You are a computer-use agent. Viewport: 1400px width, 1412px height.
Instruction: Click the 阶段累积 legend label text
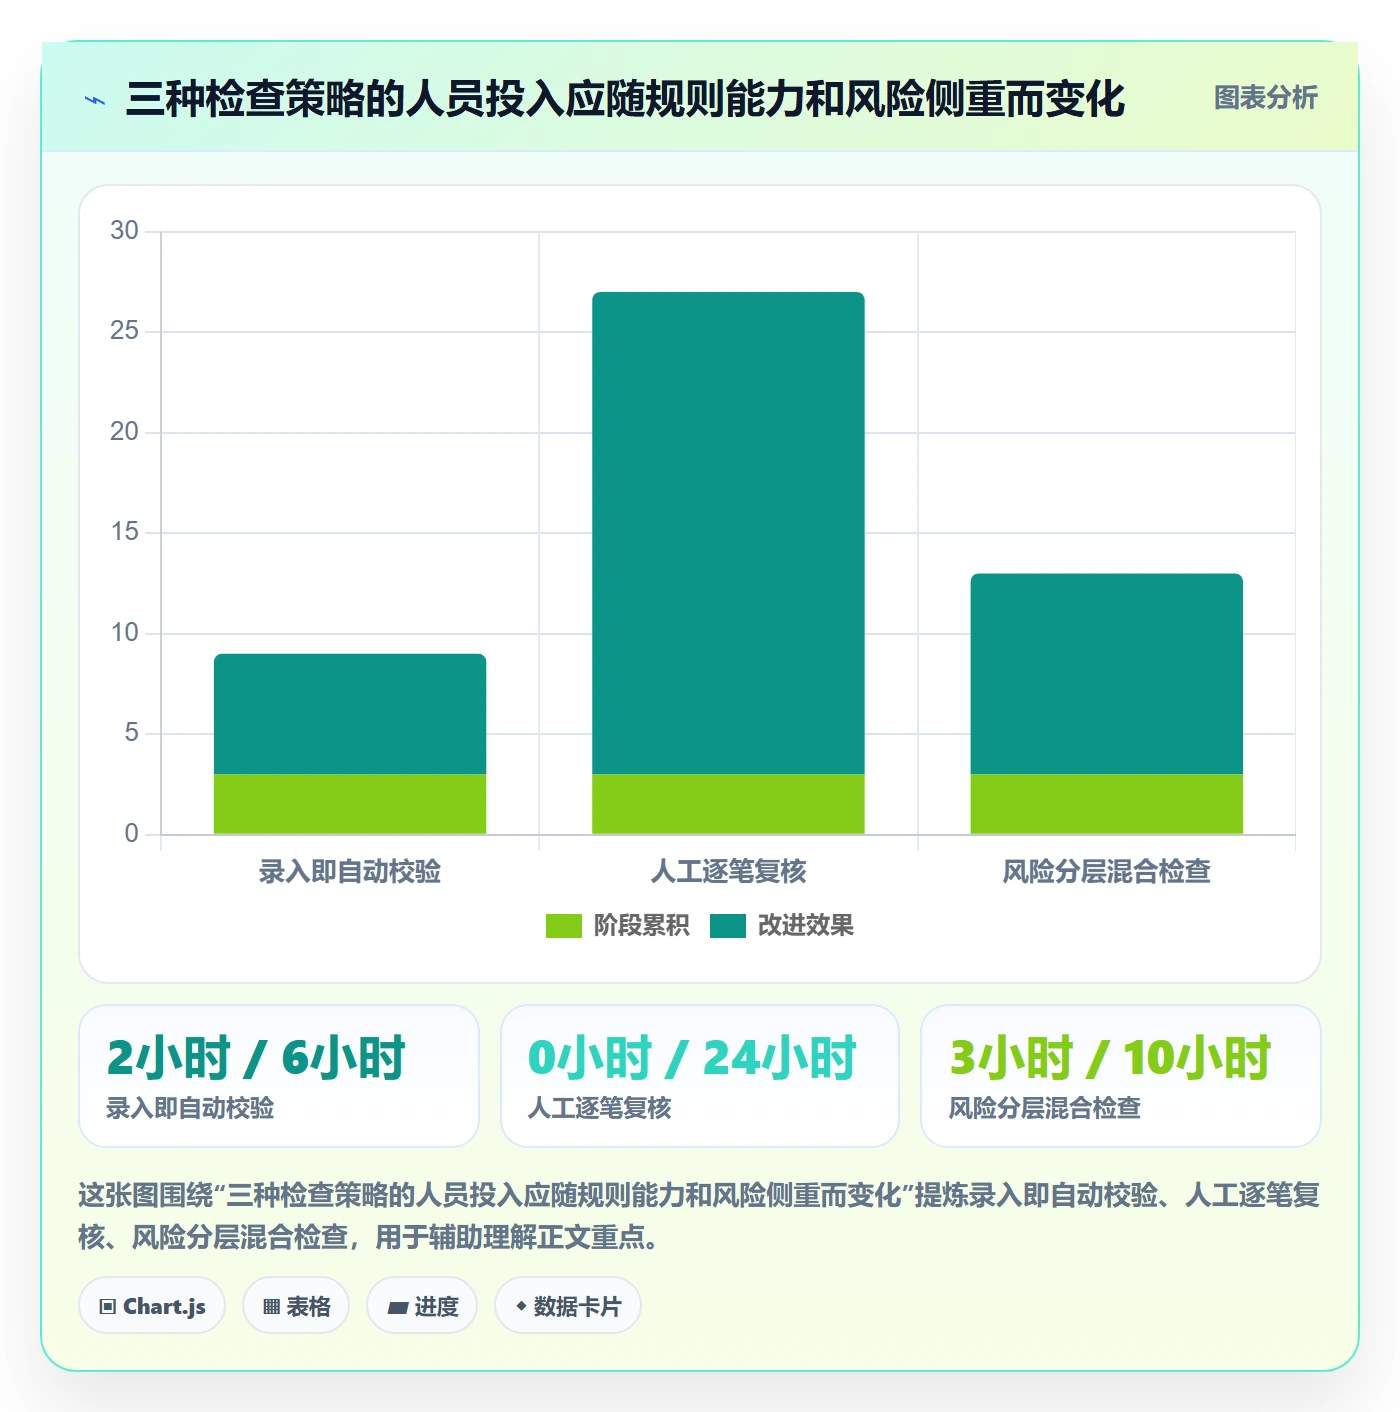tap(641, 926)
